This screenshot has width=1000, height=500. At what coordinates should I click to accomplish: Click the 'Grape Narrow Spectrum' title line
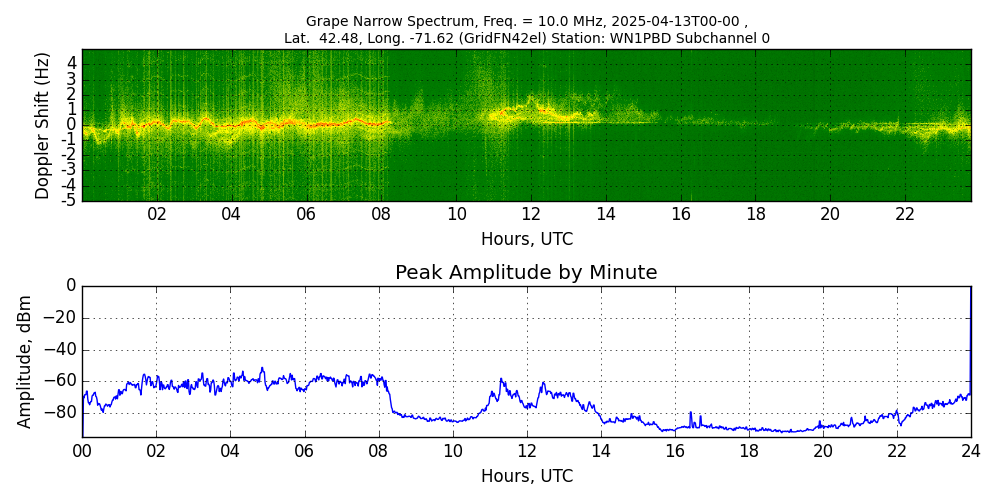[526, 21]
